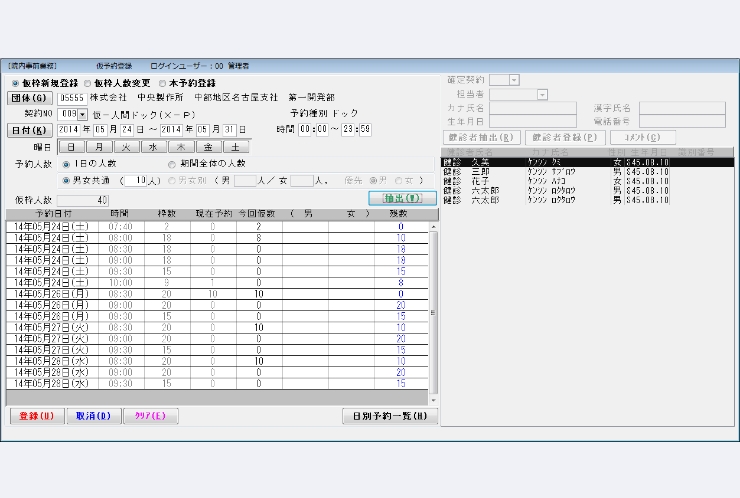
Task: Select the 仮枠新規登録 radio option
Action: point(16,84)
